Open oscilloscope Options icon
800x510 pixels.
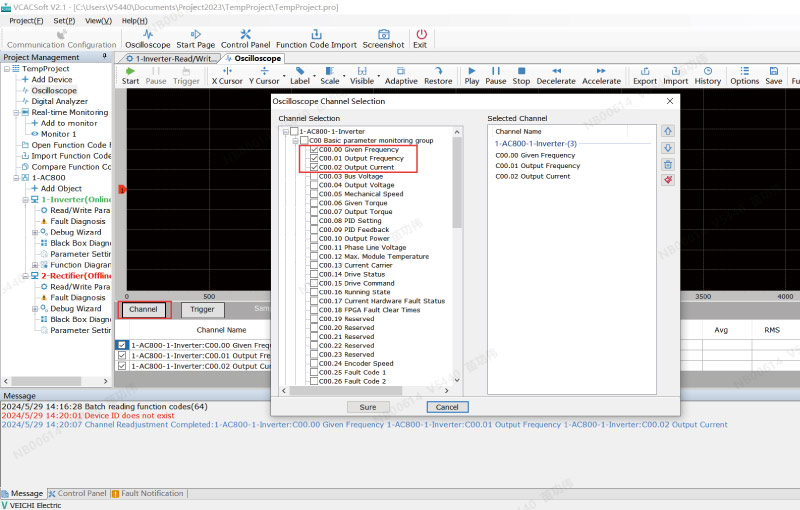tap(744, 71)
